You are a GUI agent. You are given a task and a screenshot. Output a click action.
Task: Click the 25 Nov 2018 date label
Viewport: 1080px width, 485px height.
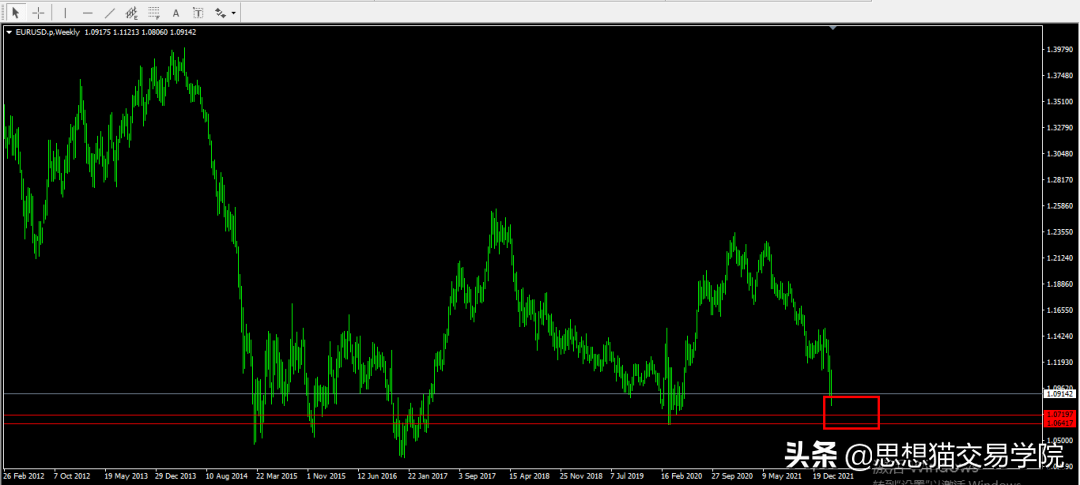(580, 476)
